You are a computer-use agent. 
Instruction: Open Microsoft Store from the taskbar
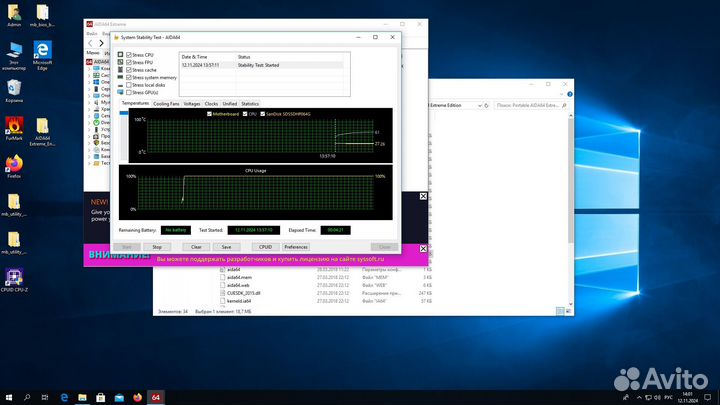click(x=101, y=397)
